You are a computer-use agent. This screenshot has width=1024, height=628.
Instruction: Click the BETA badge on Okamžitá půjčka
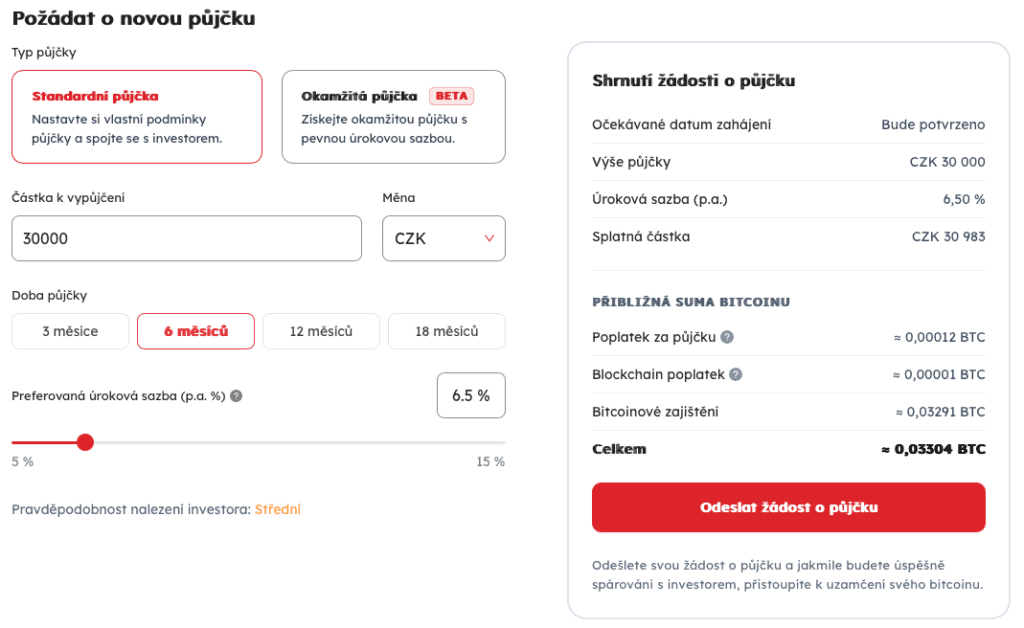pos(451,96)
